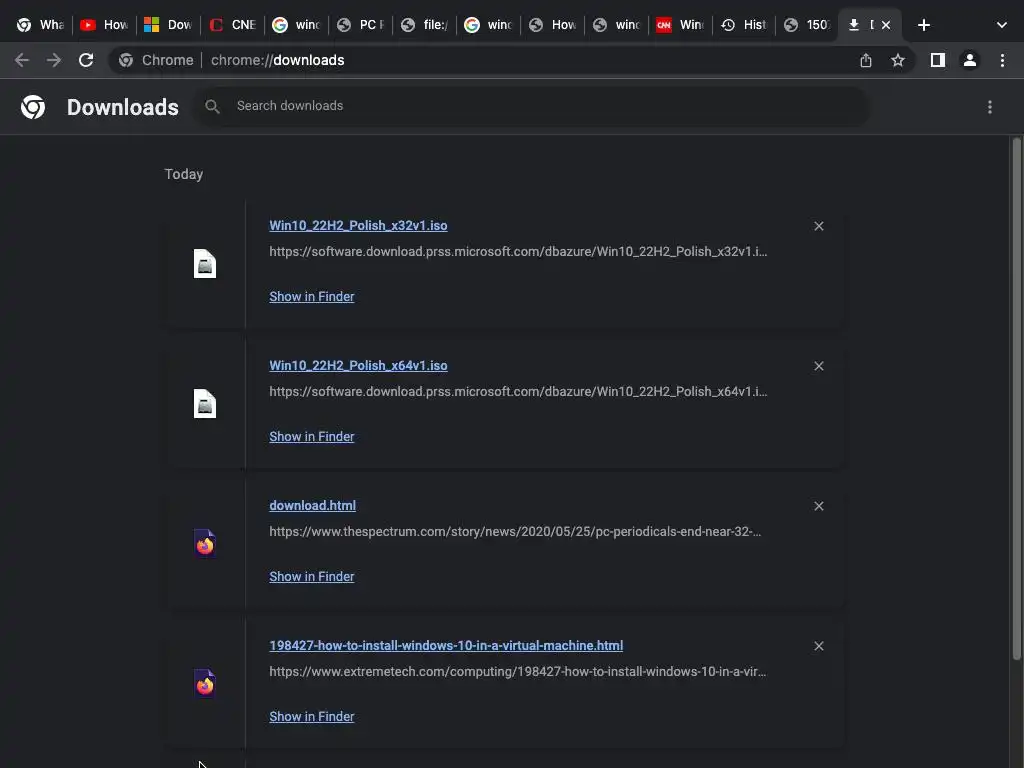Click the Today date heading

coord(184,174)
